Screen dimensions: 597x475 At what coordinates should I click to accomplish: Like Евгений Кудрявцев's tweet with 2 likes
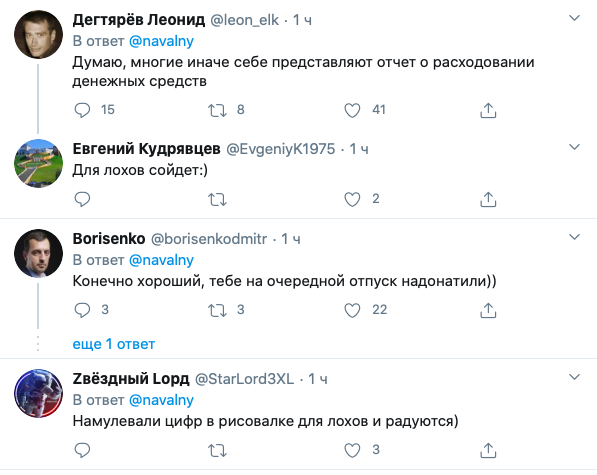point(352,199)
